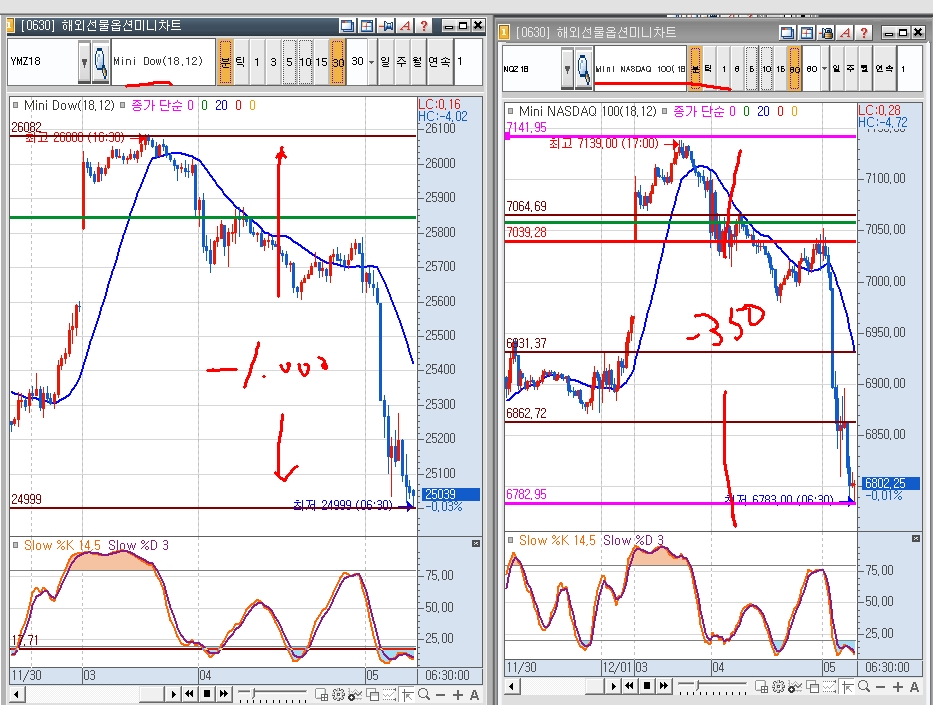933x705 pixels.
Task: Click crosshair cursor icon below Mini Dow chart
Action: tap(407, 694)
